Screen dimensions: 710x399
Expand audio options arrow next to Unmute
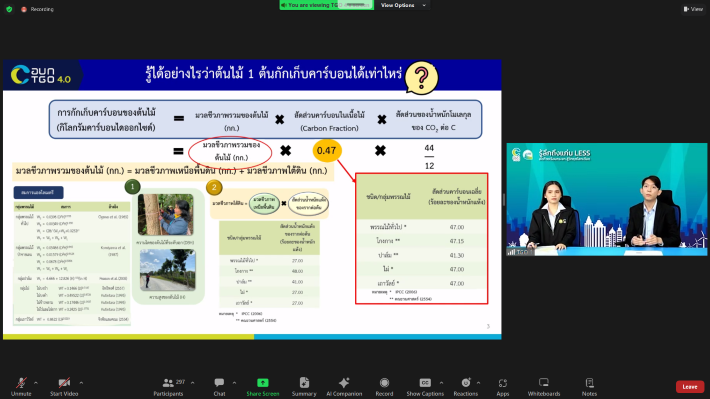36,383
